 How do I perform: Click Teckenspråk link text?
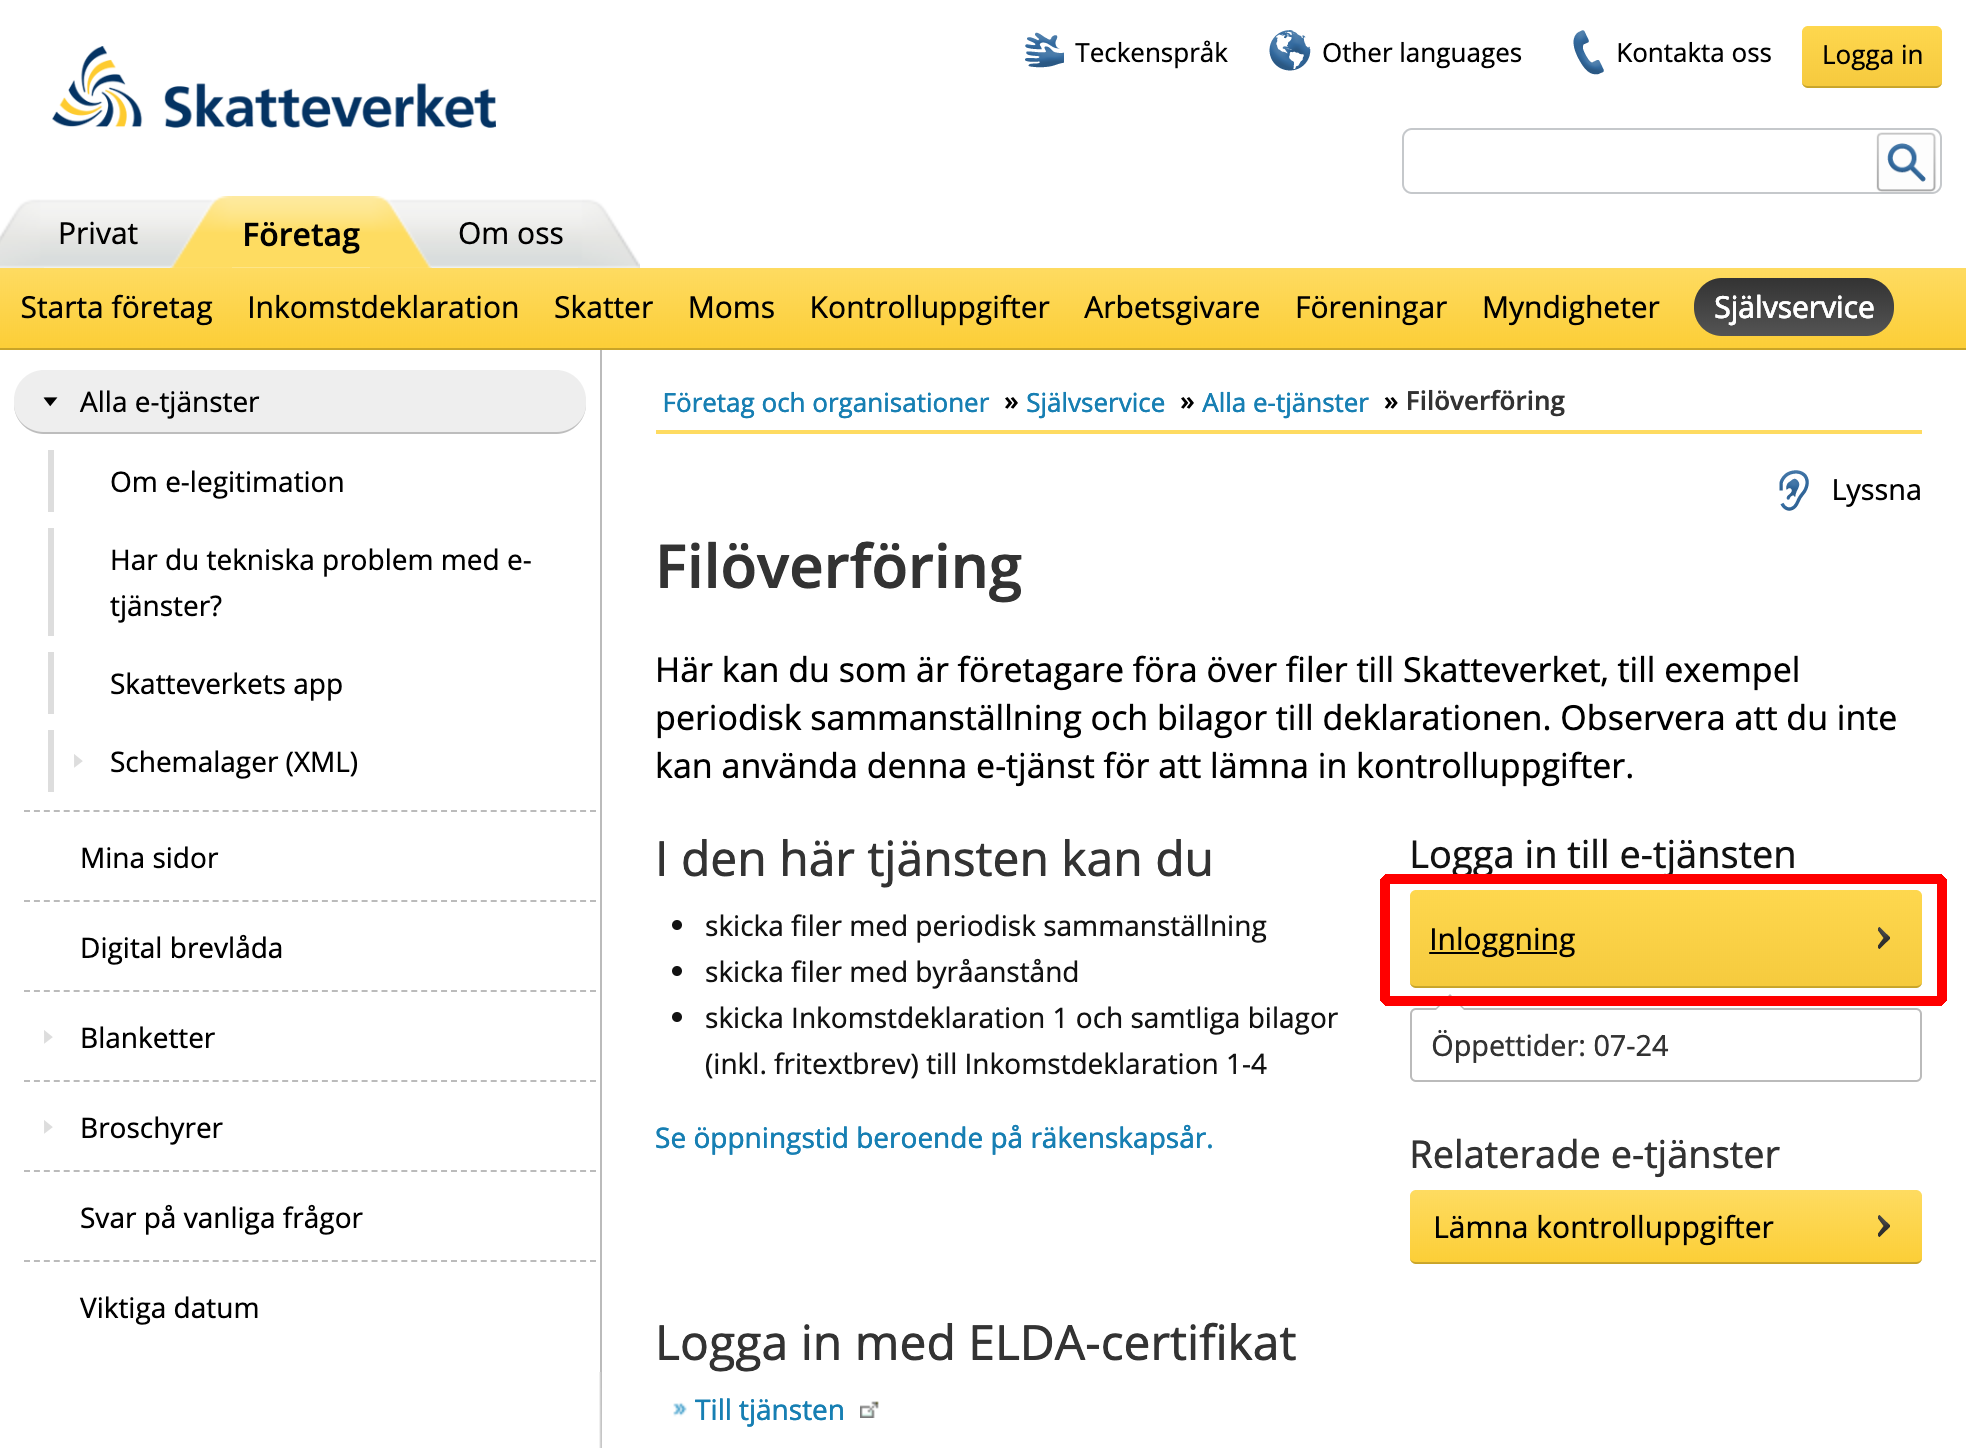pos(1151,52)
